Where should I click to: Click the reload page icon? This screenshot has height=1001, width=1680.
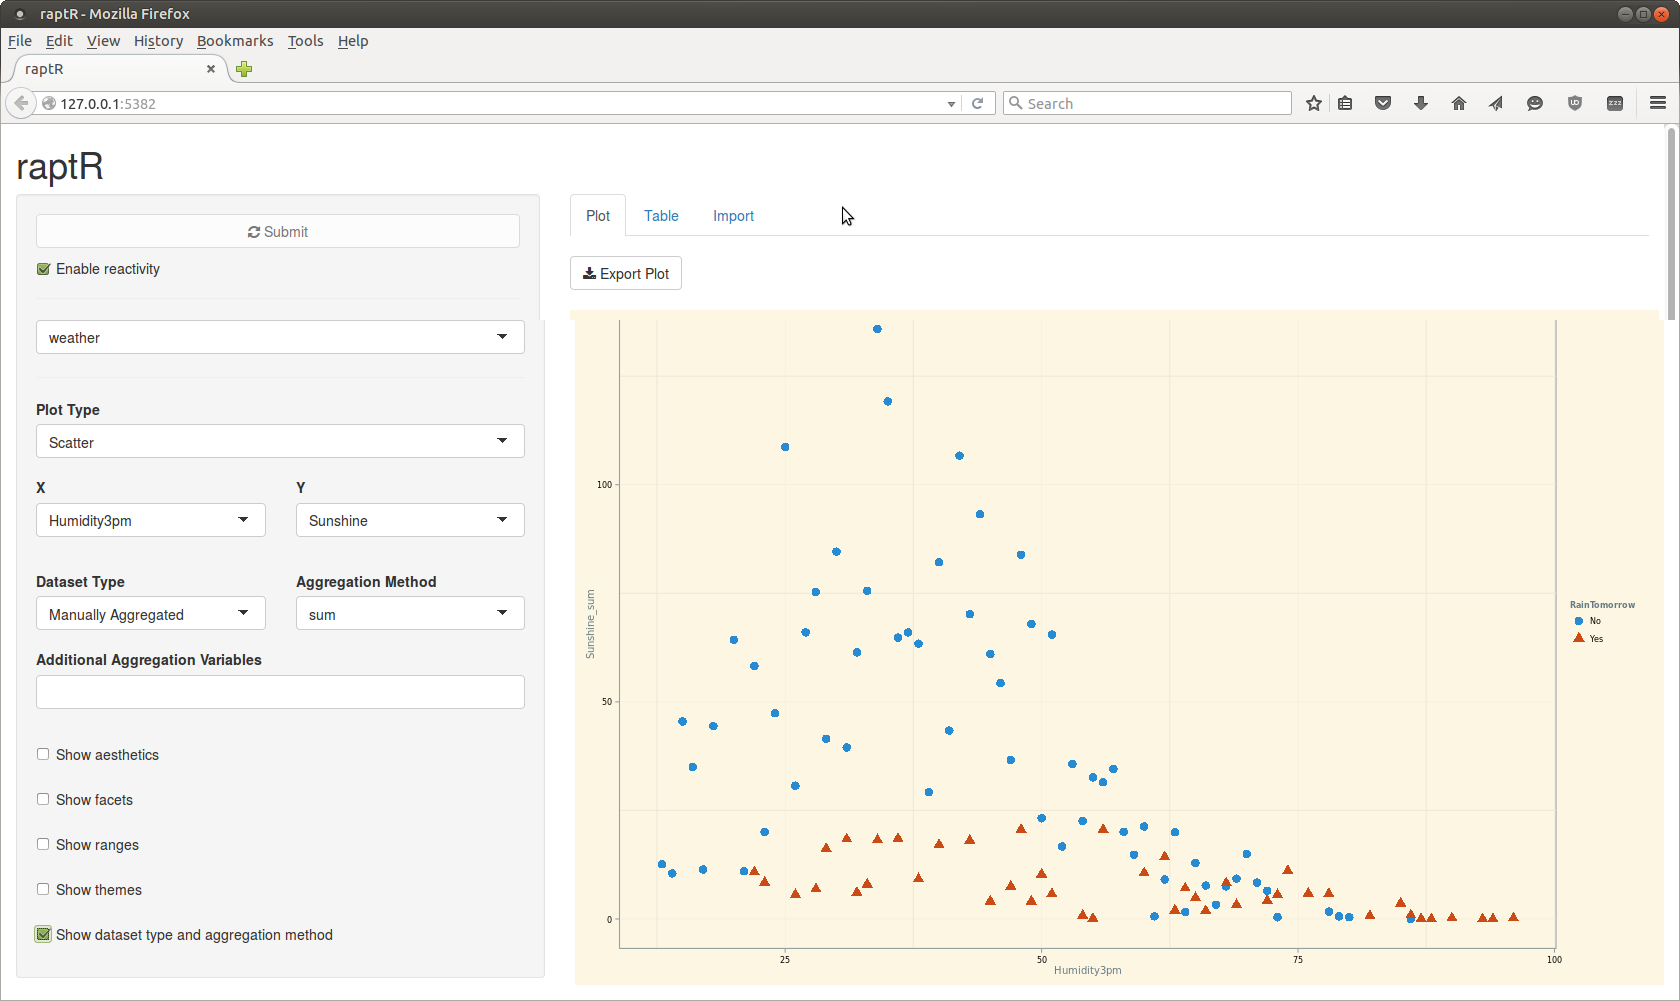coord(978,104)
